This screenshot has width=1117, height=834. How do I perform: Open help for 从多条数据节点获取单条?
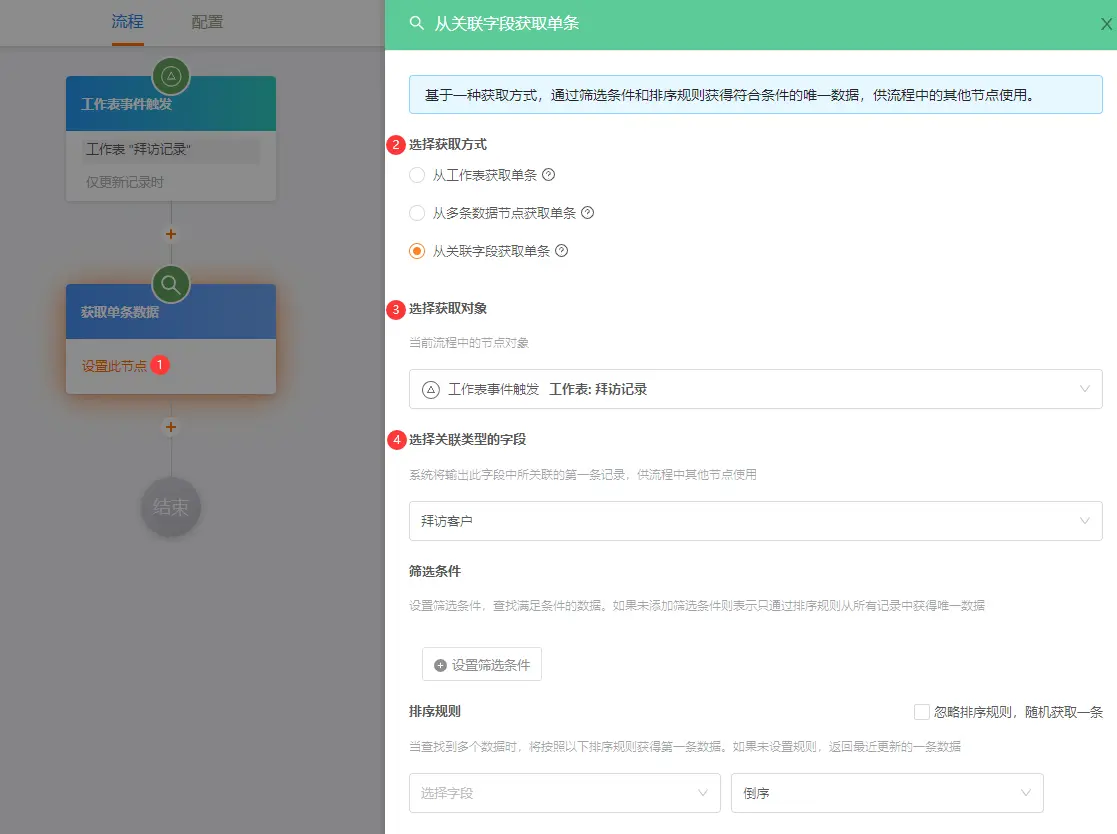[x=588, y=212]
